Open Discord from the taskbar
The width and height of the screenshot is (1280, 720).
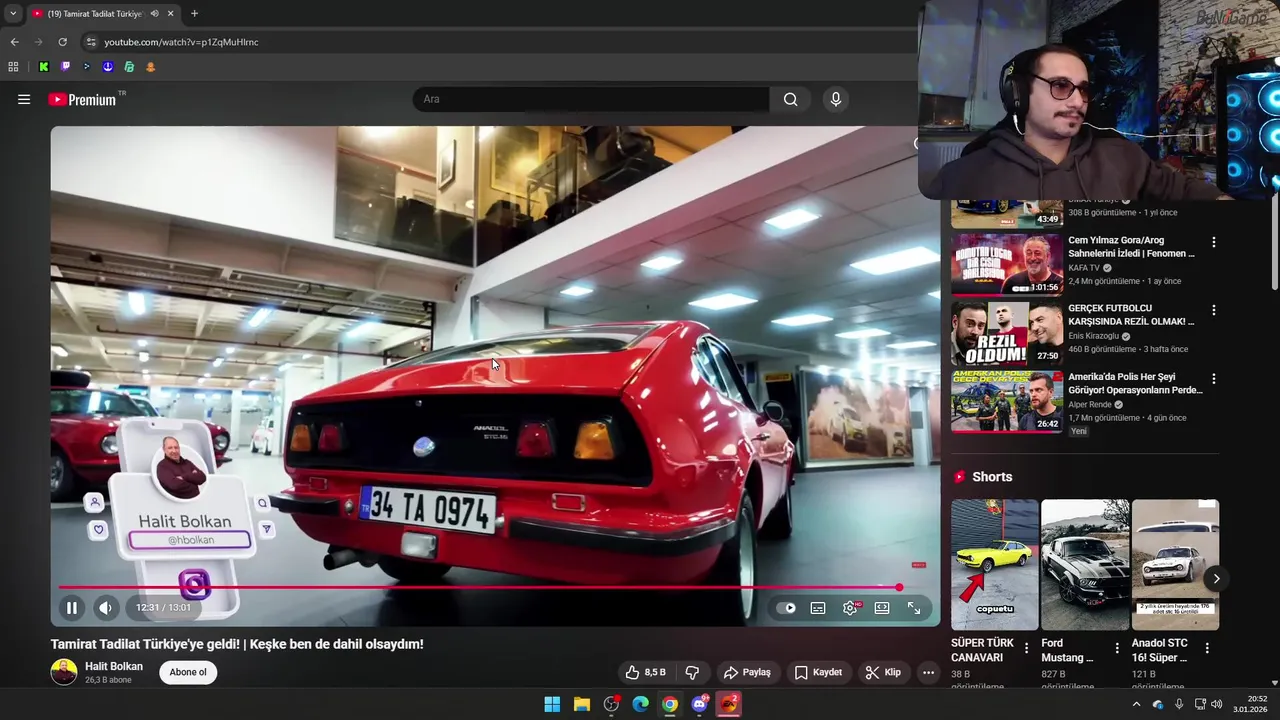(x=700, y=704)
